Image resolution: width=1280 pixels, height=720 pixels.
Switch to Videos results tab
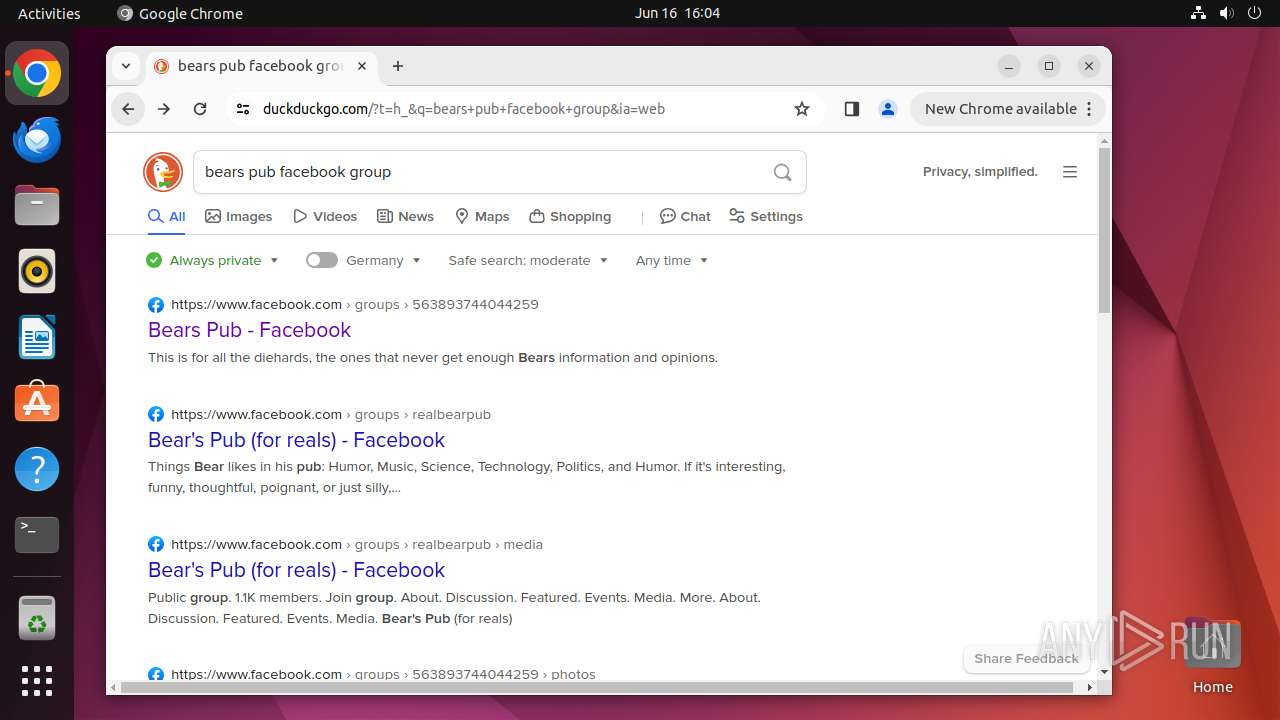[x=325, y=216]
